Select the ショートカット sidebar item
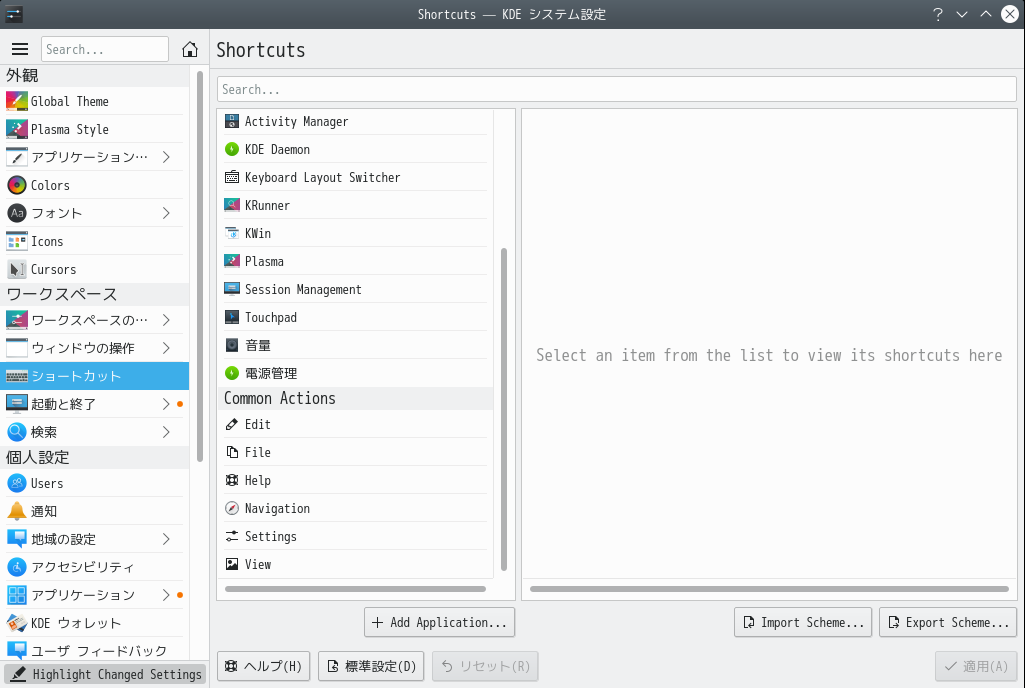1025x688 pixels. click(x=94, y=376)
